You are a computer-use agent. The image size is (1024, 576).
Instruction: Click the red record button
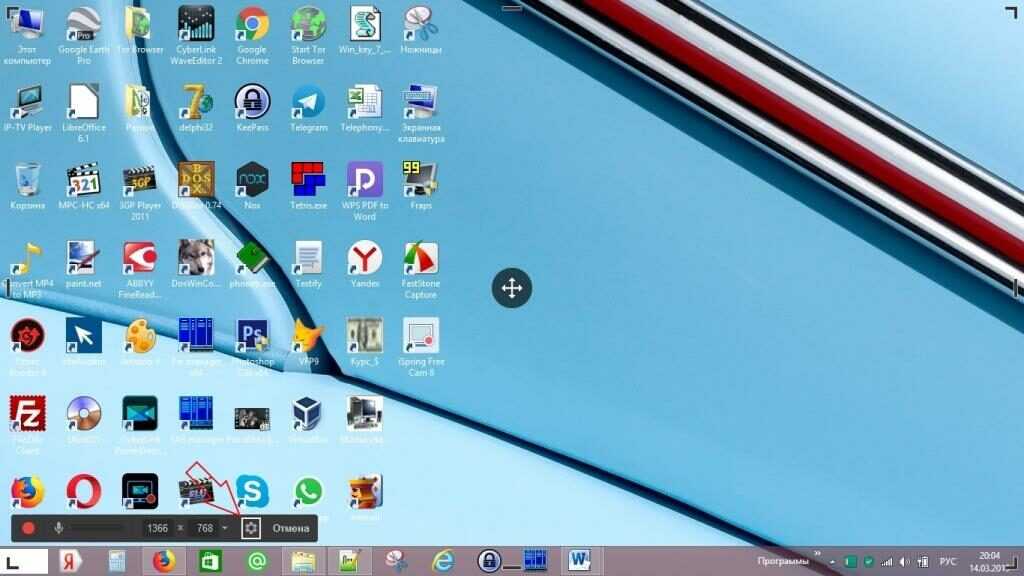[x=29, y=528]
